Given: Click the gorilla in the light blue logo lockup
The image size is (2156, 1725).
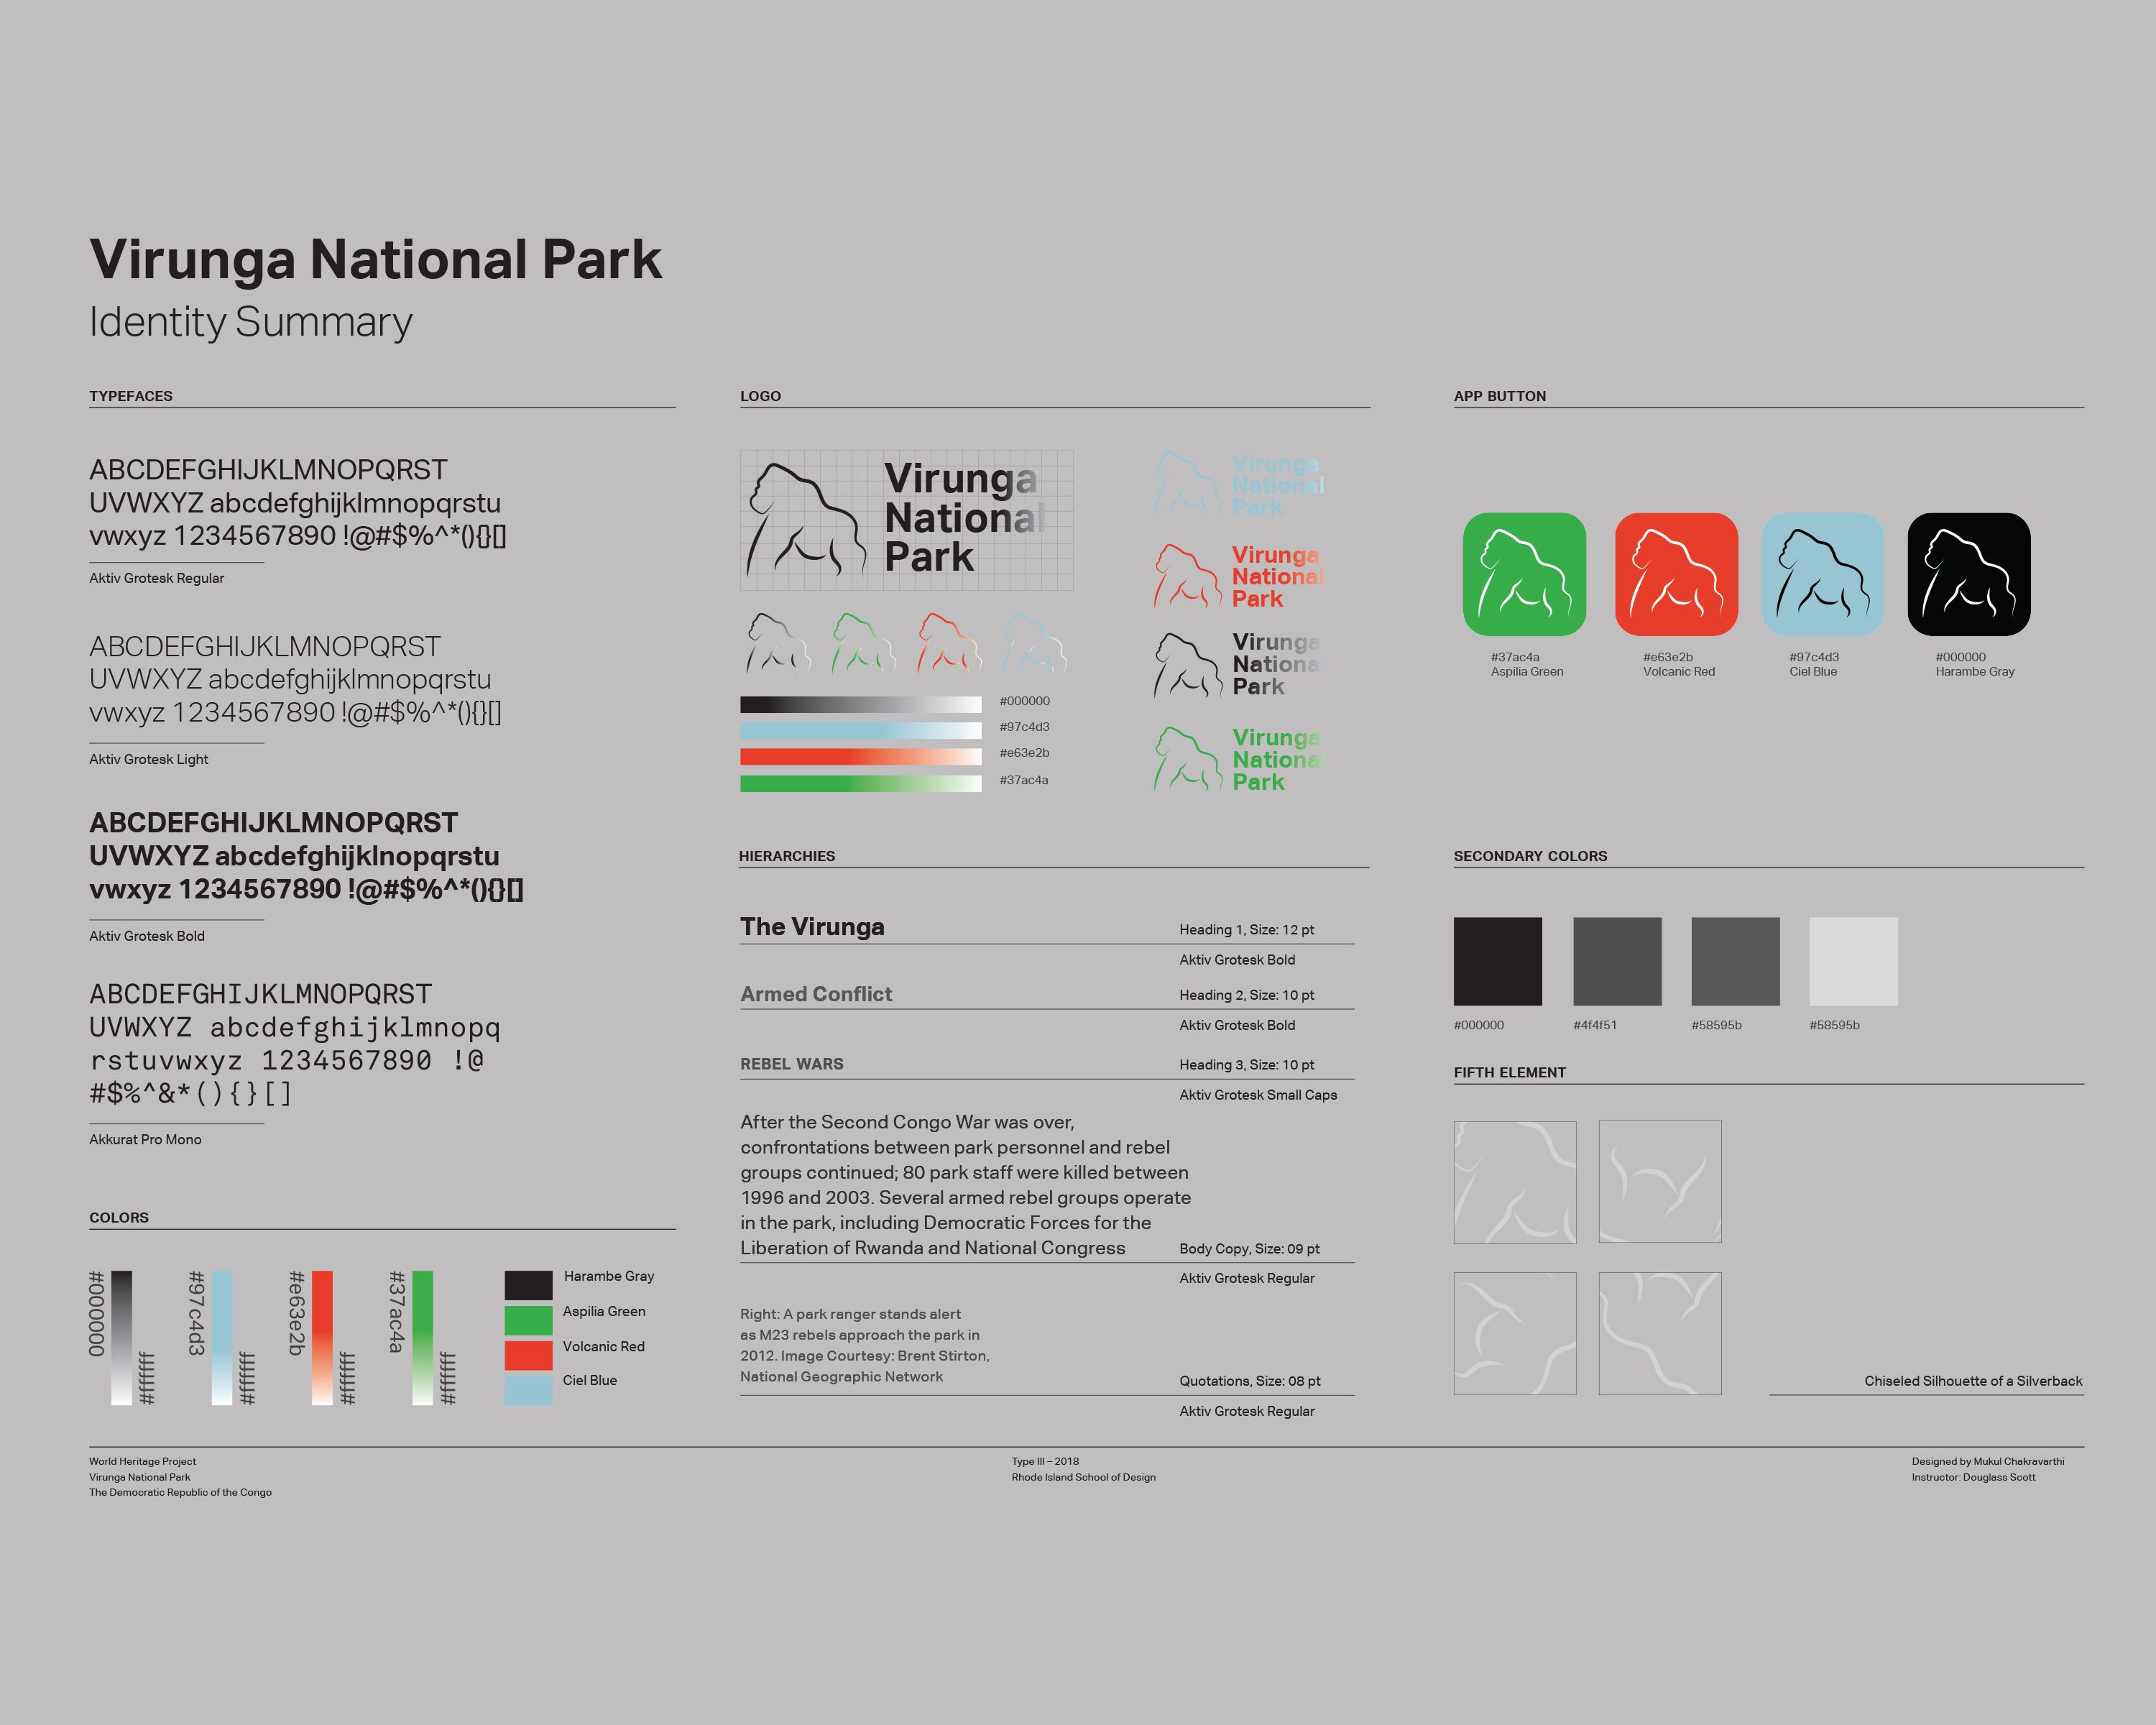Looking at the screenshot, I should coord(1187,484).
